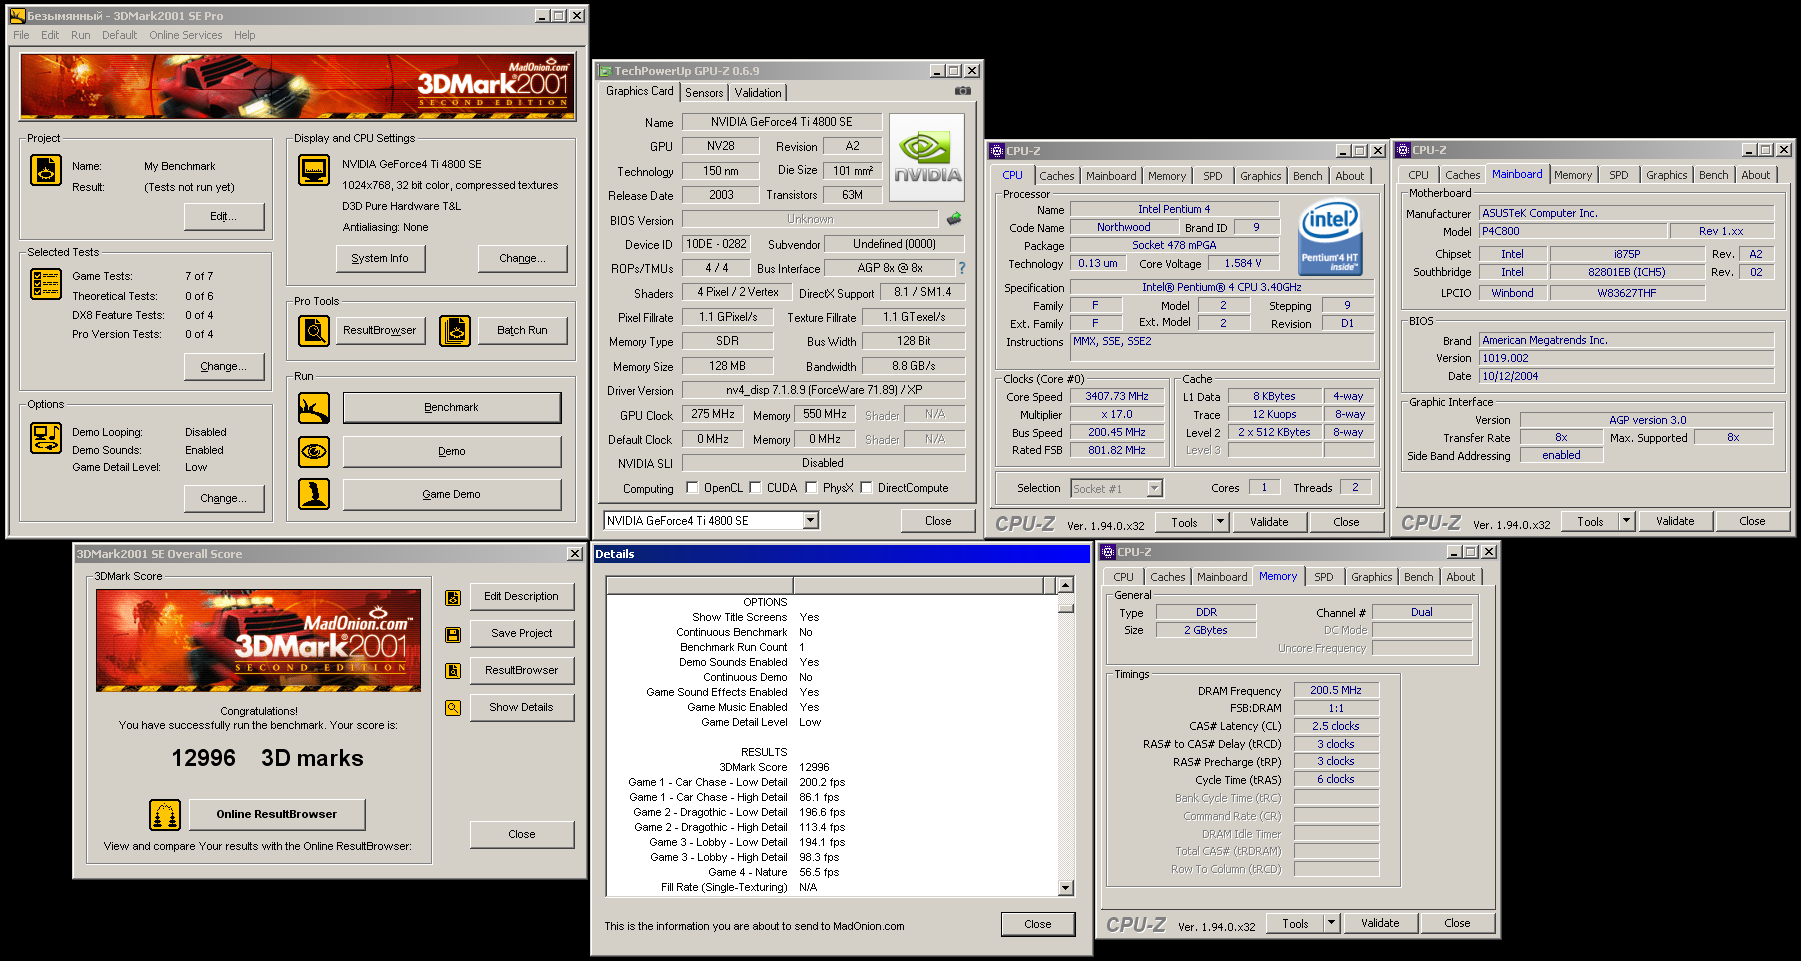1801x961 pixels.
Task: Switch to the Sensors tab in GPU-Z
Action: (704, 93)
